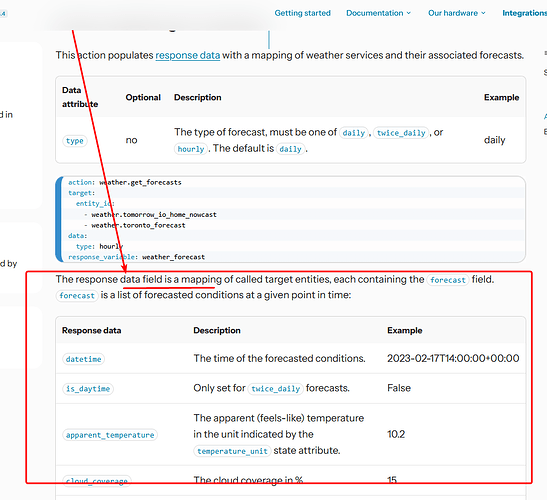Click the 10.2 example value

click(396, 434)
